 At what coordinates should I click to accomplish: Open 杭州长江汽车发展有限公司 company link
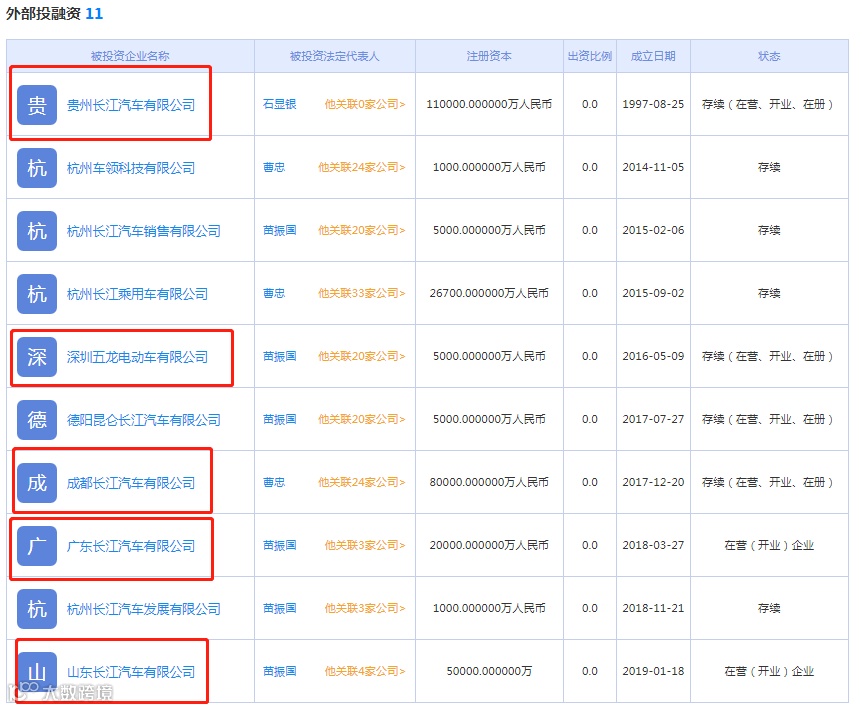(x=143, y=609)
